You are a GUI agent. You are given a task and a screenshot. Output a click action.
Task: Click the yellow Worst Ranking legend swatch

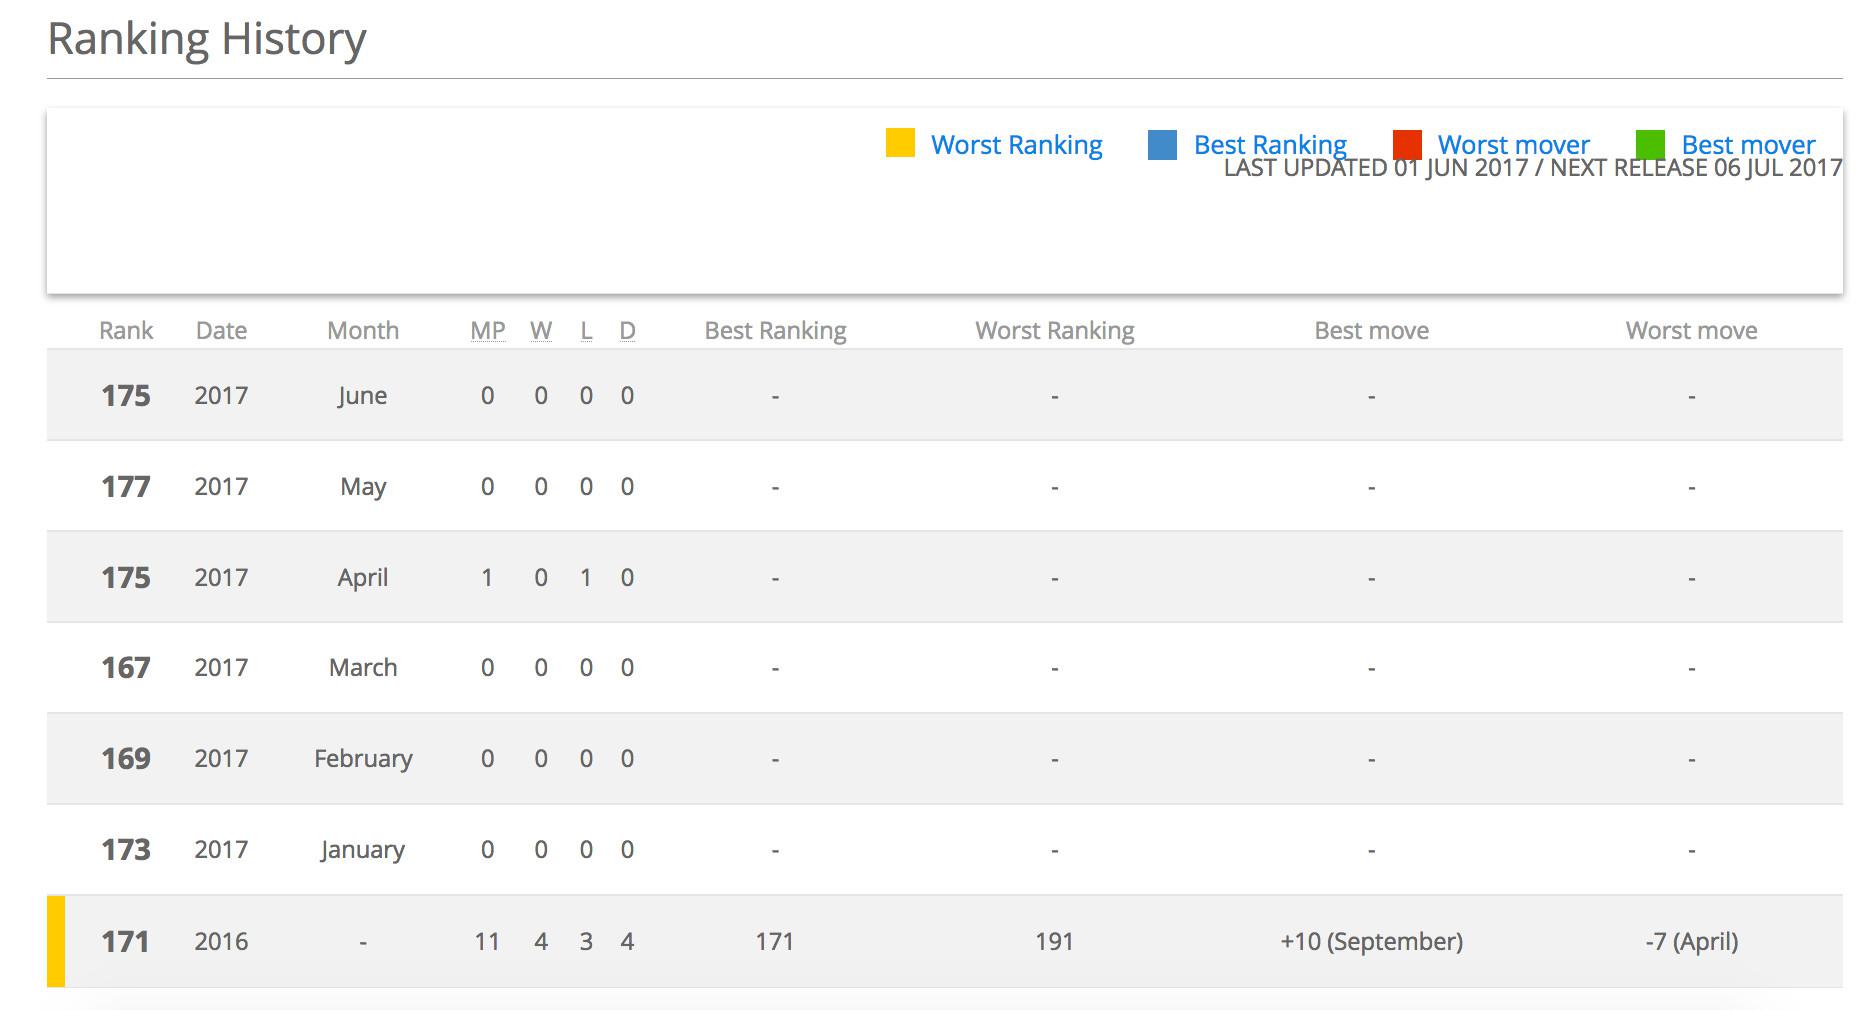[900, 143]
